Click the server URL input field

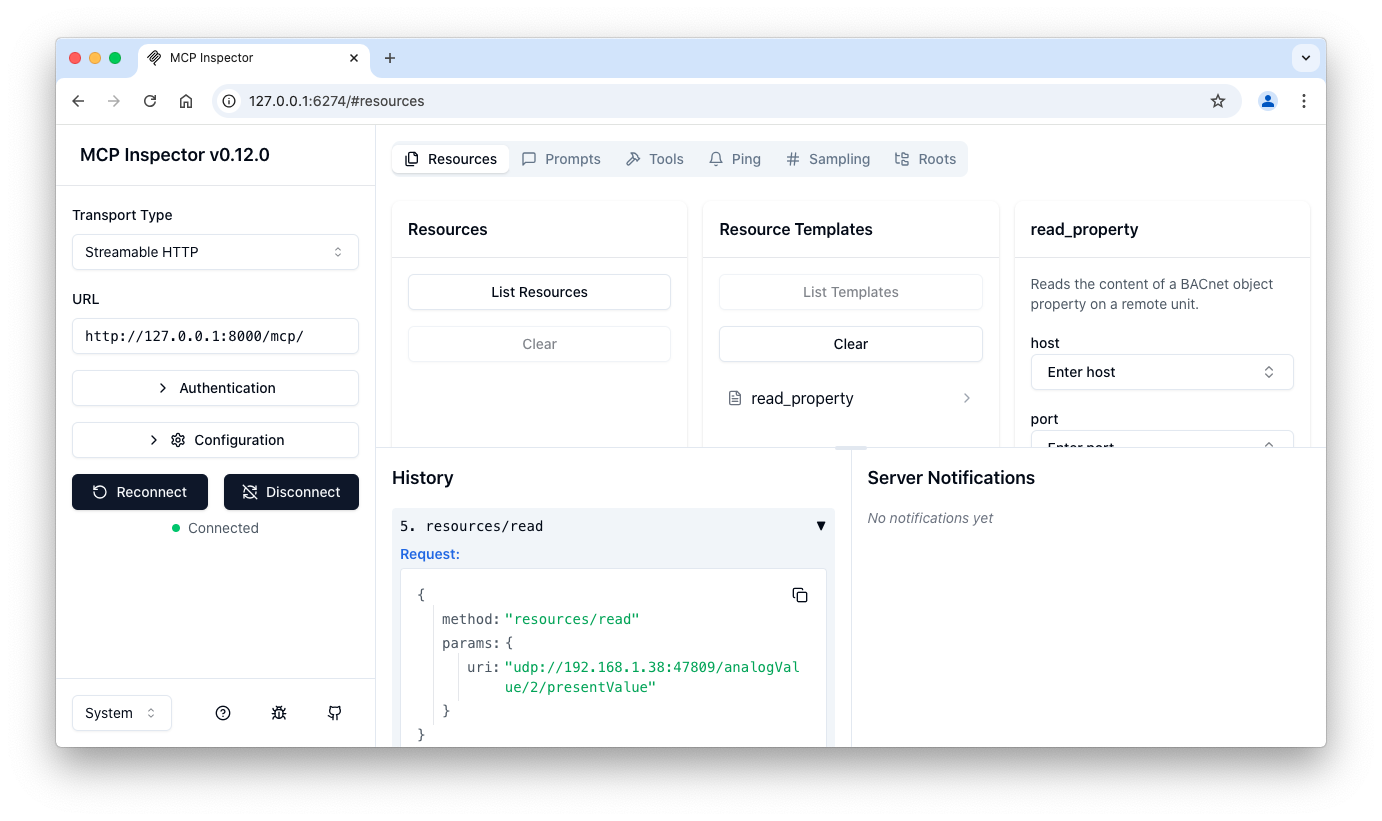[215, 336]
